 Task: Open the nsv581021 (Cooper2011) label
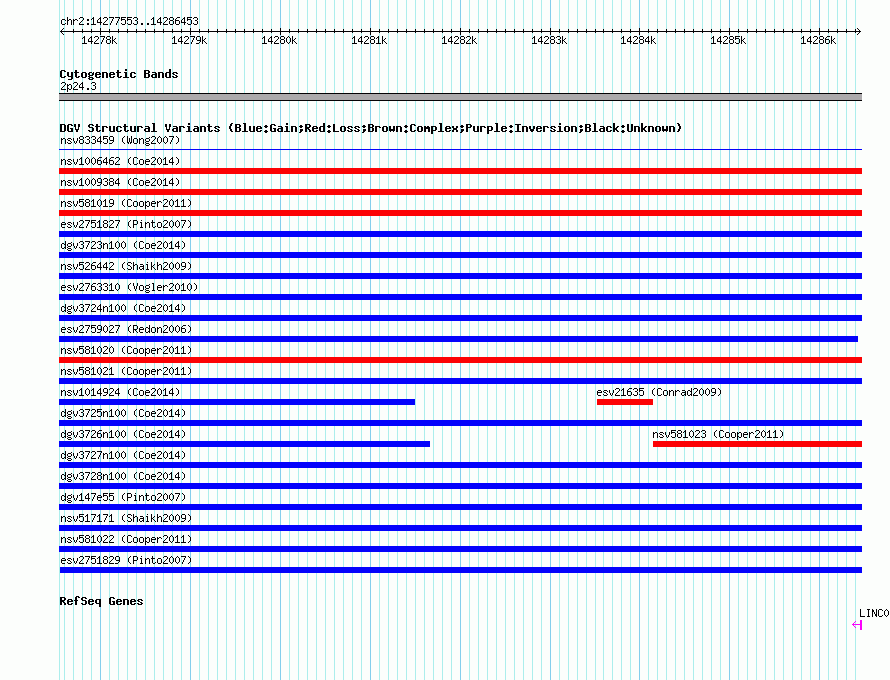click(x=126, y=371)
